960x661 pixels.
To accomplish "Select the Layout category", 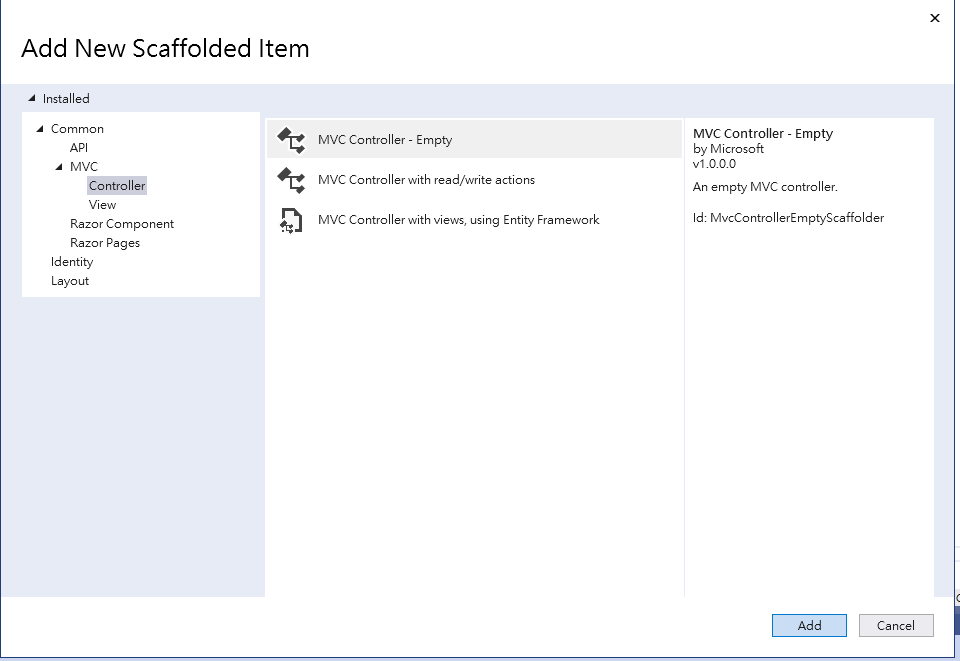I will pos(70,281).
